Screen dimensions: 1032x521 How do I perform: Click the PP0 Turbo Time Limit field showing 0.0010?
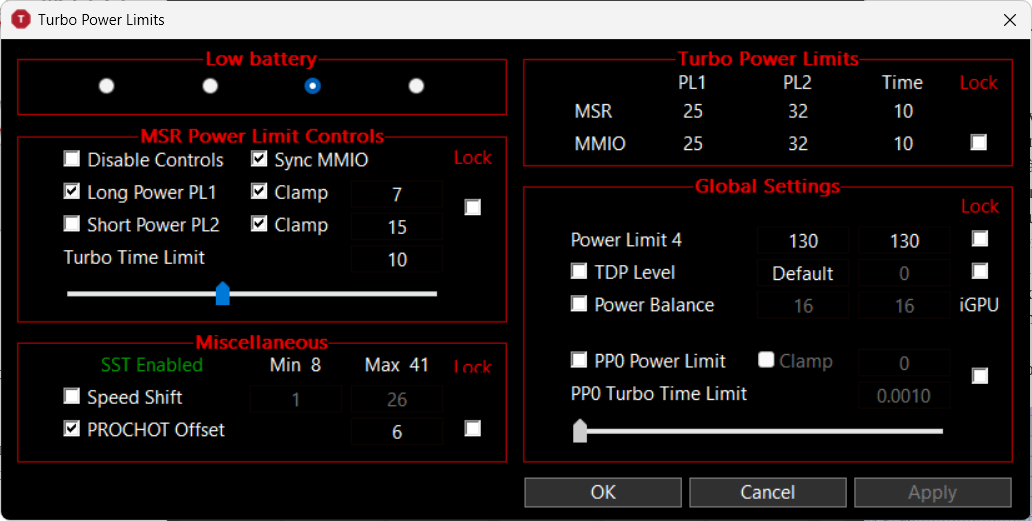[904, 395]
